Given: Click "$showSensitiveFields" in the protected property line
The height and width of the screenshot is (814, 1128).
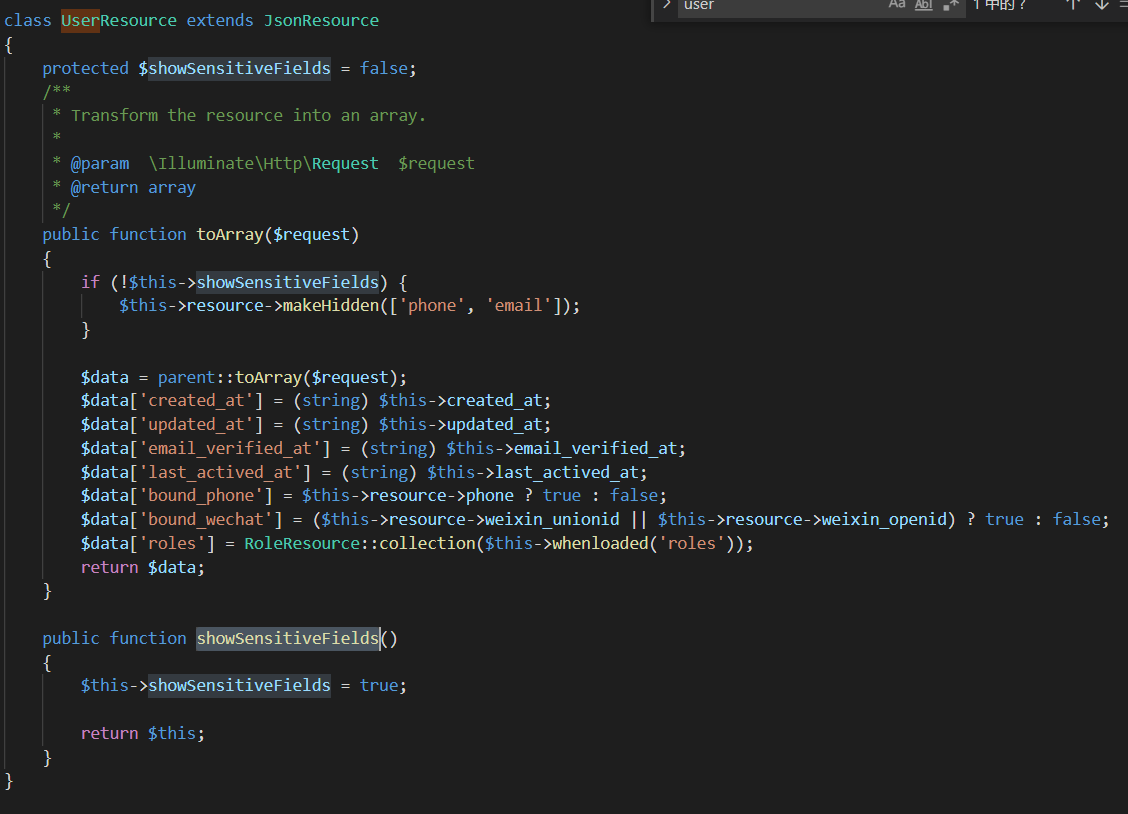Looking at the screenshot, I should tap(235, 68).
